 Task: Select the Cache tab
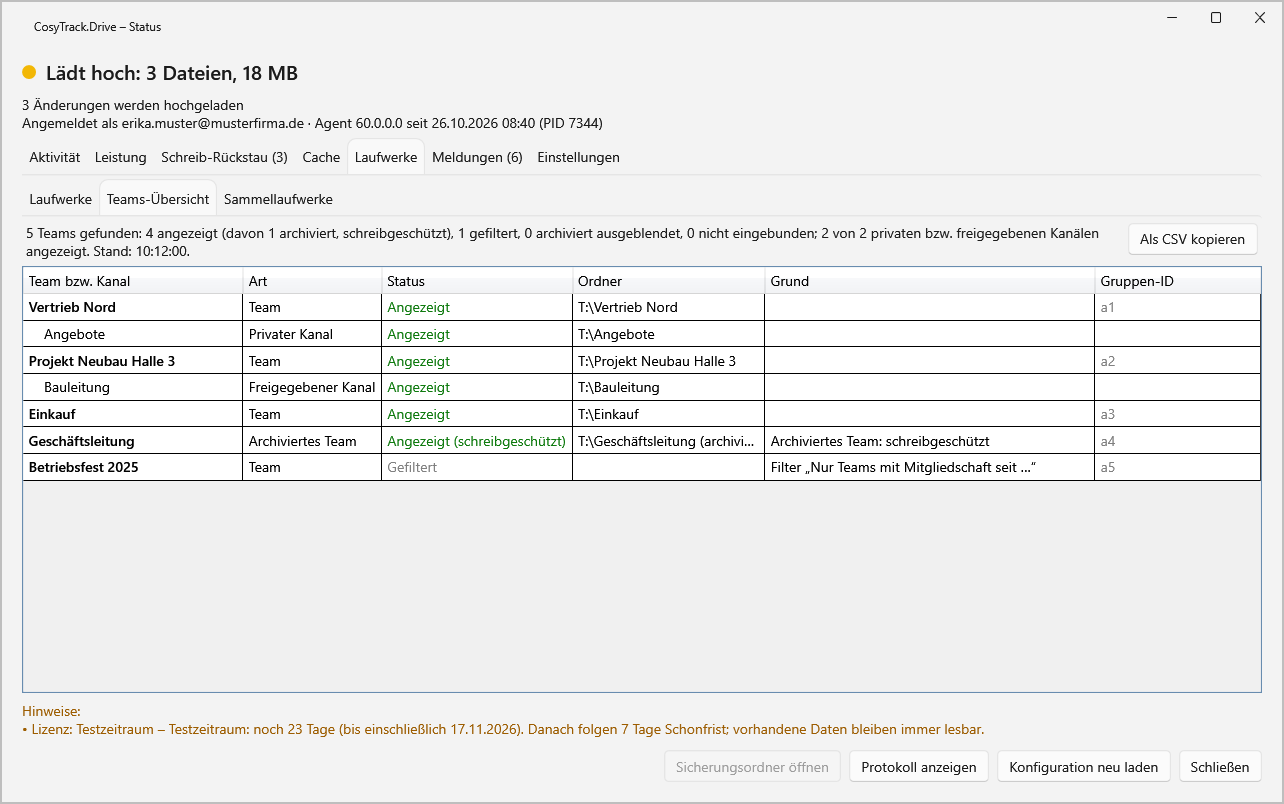pos(321,157)
